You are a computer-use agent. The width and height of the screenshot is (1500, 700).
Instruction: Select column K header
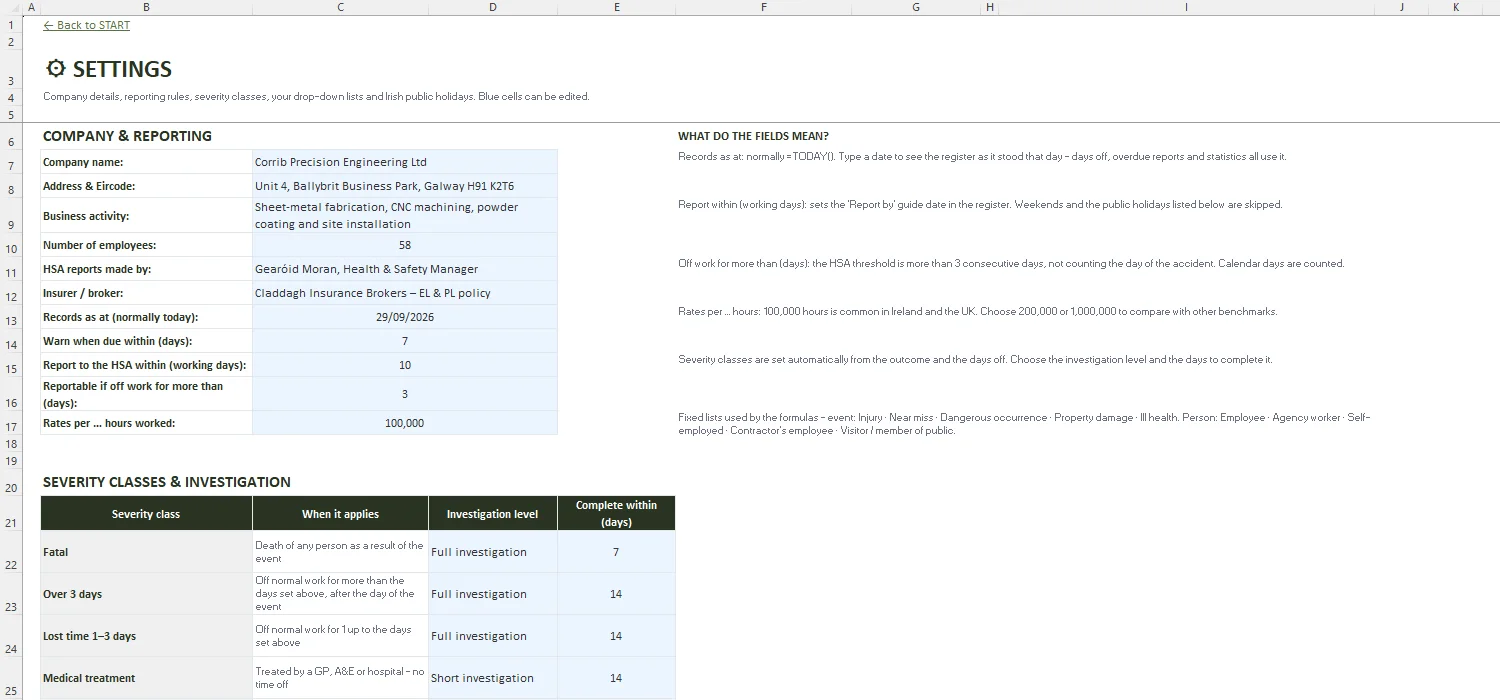pos(1455,7)
